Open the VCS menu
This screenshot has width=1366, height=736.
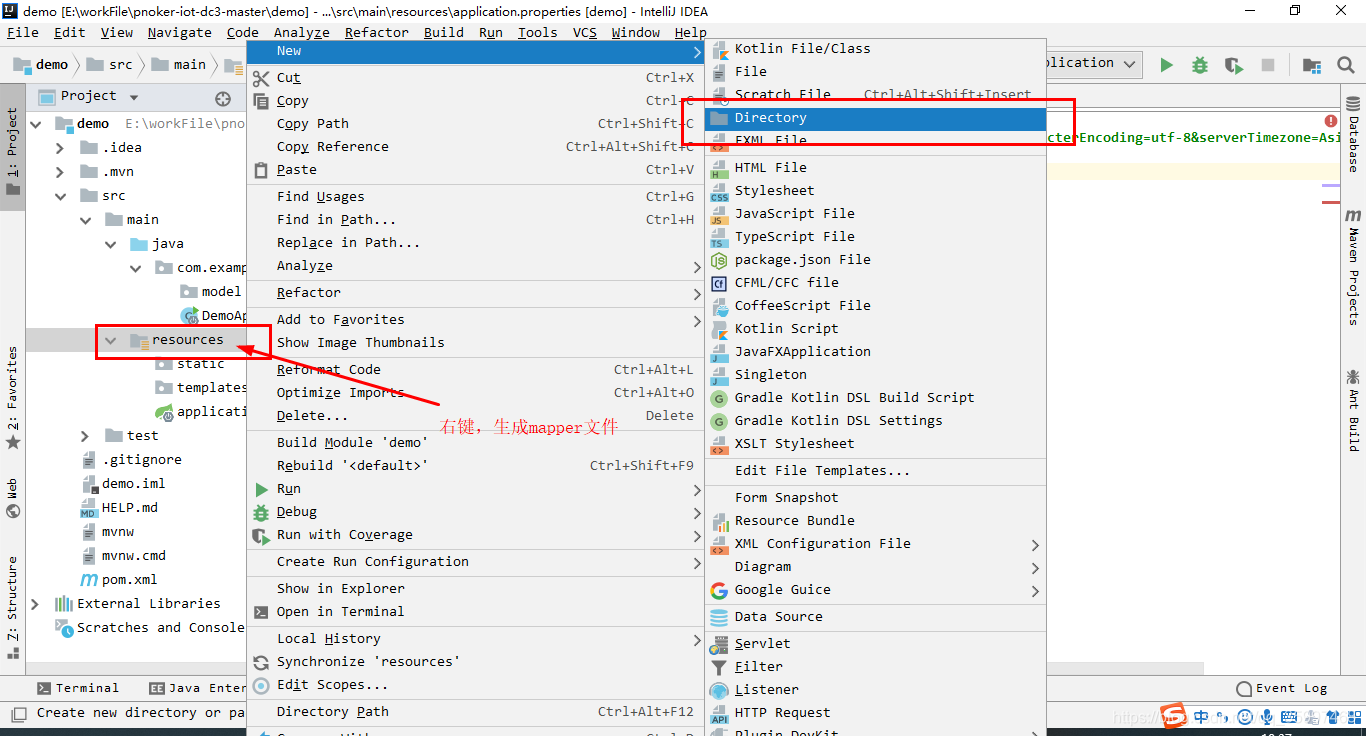(x=585, y=32)
